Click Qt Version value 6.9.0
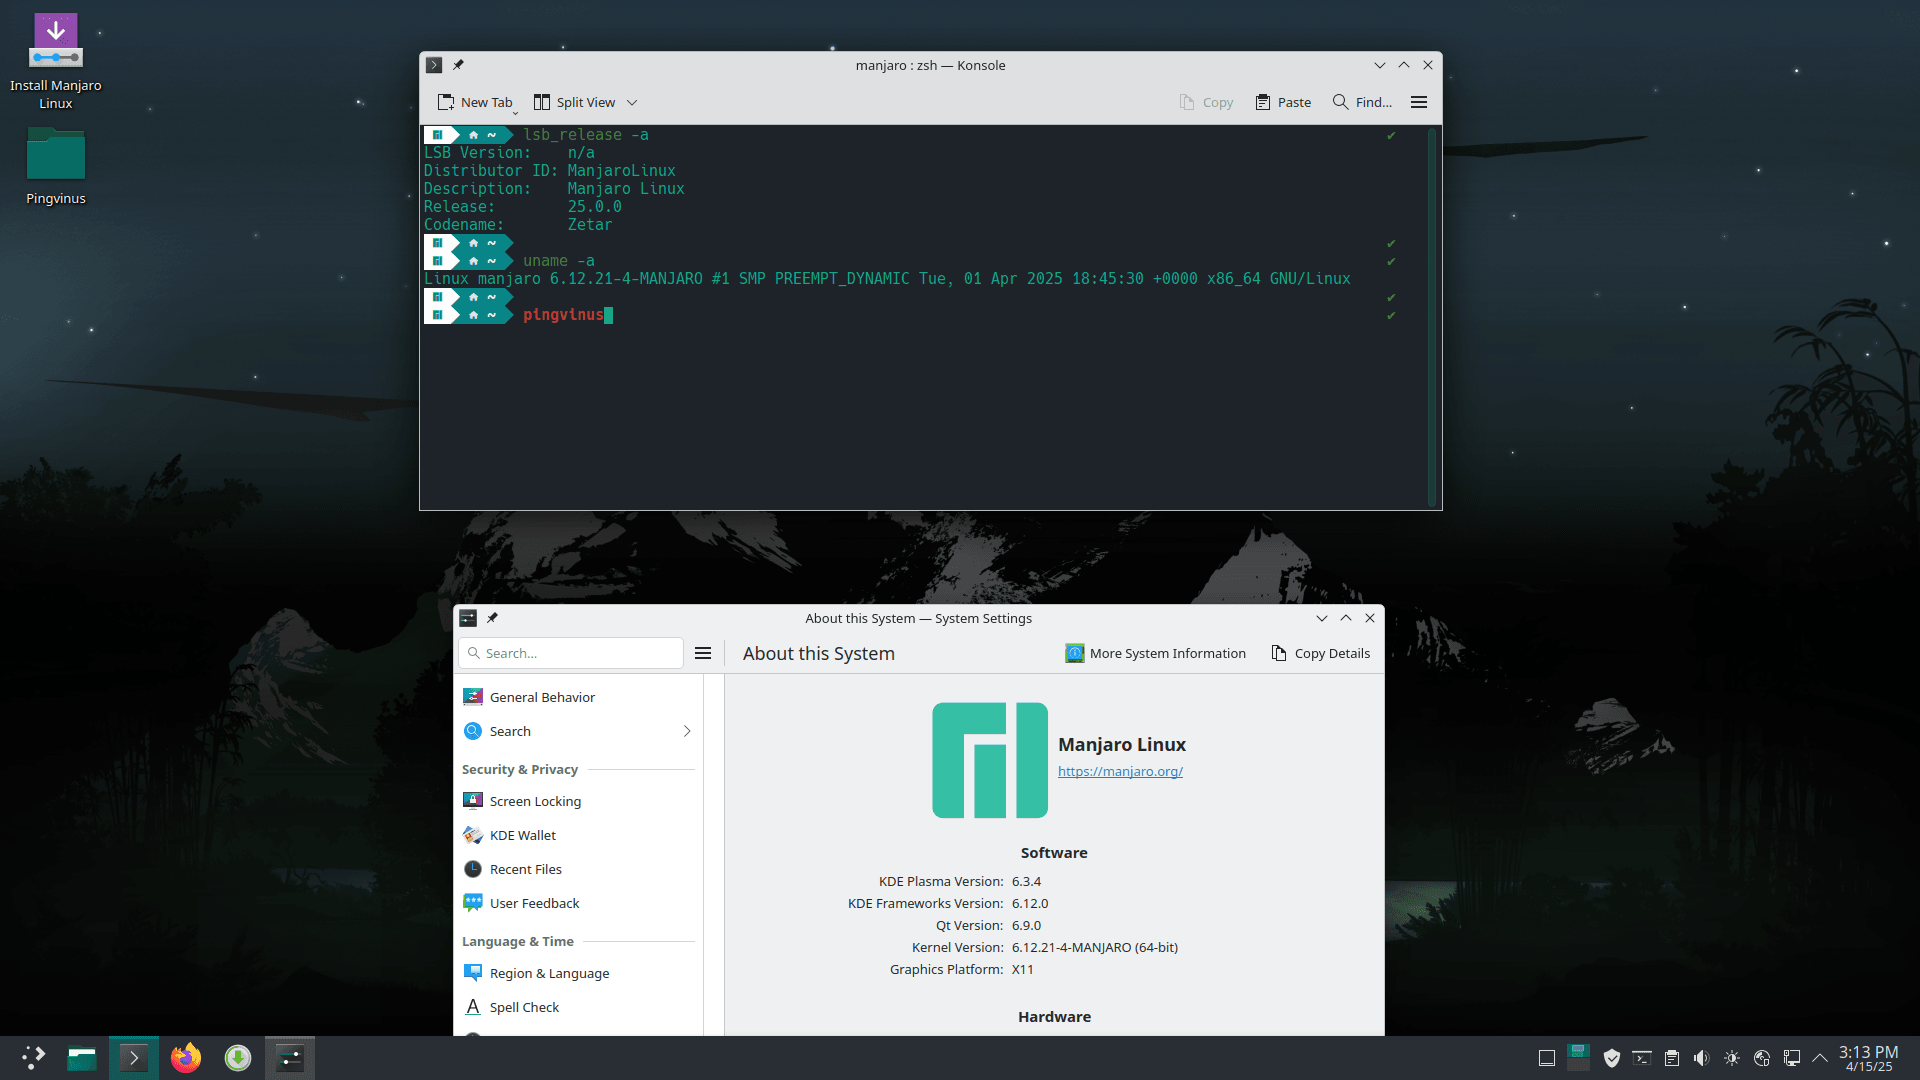The height and width of the screenshot is (1080, 1920). [x=1026, y=925]
